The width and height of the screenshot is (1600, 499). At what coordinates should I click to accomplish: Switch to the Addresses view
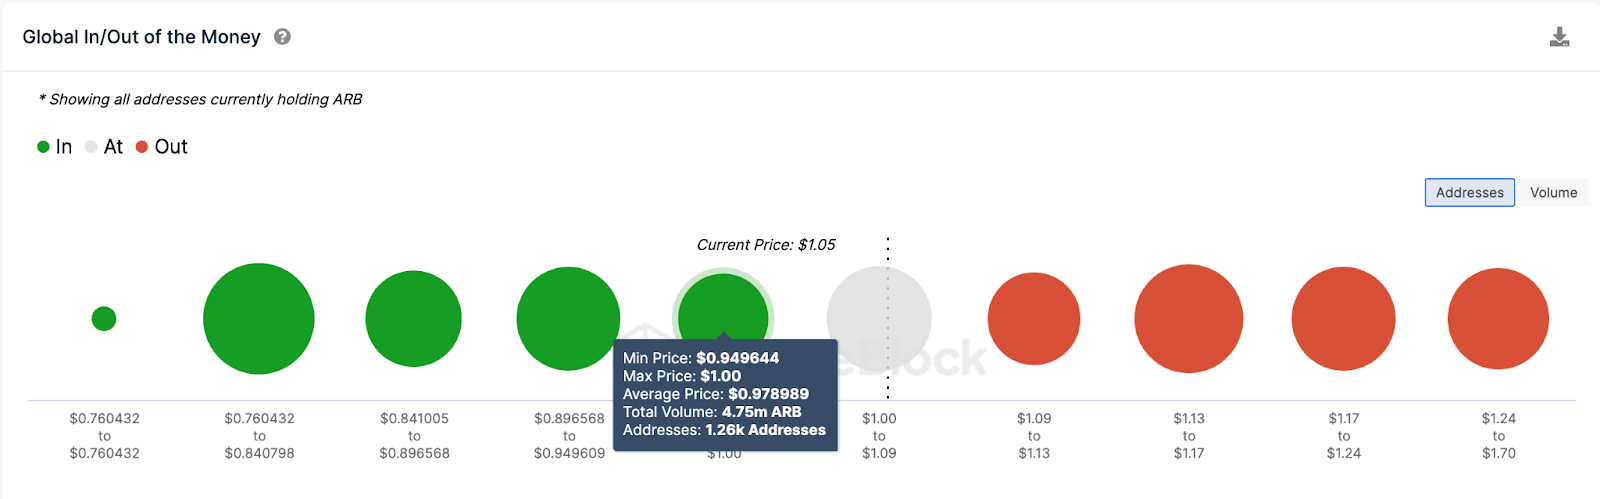click(x=1469, y=193)
